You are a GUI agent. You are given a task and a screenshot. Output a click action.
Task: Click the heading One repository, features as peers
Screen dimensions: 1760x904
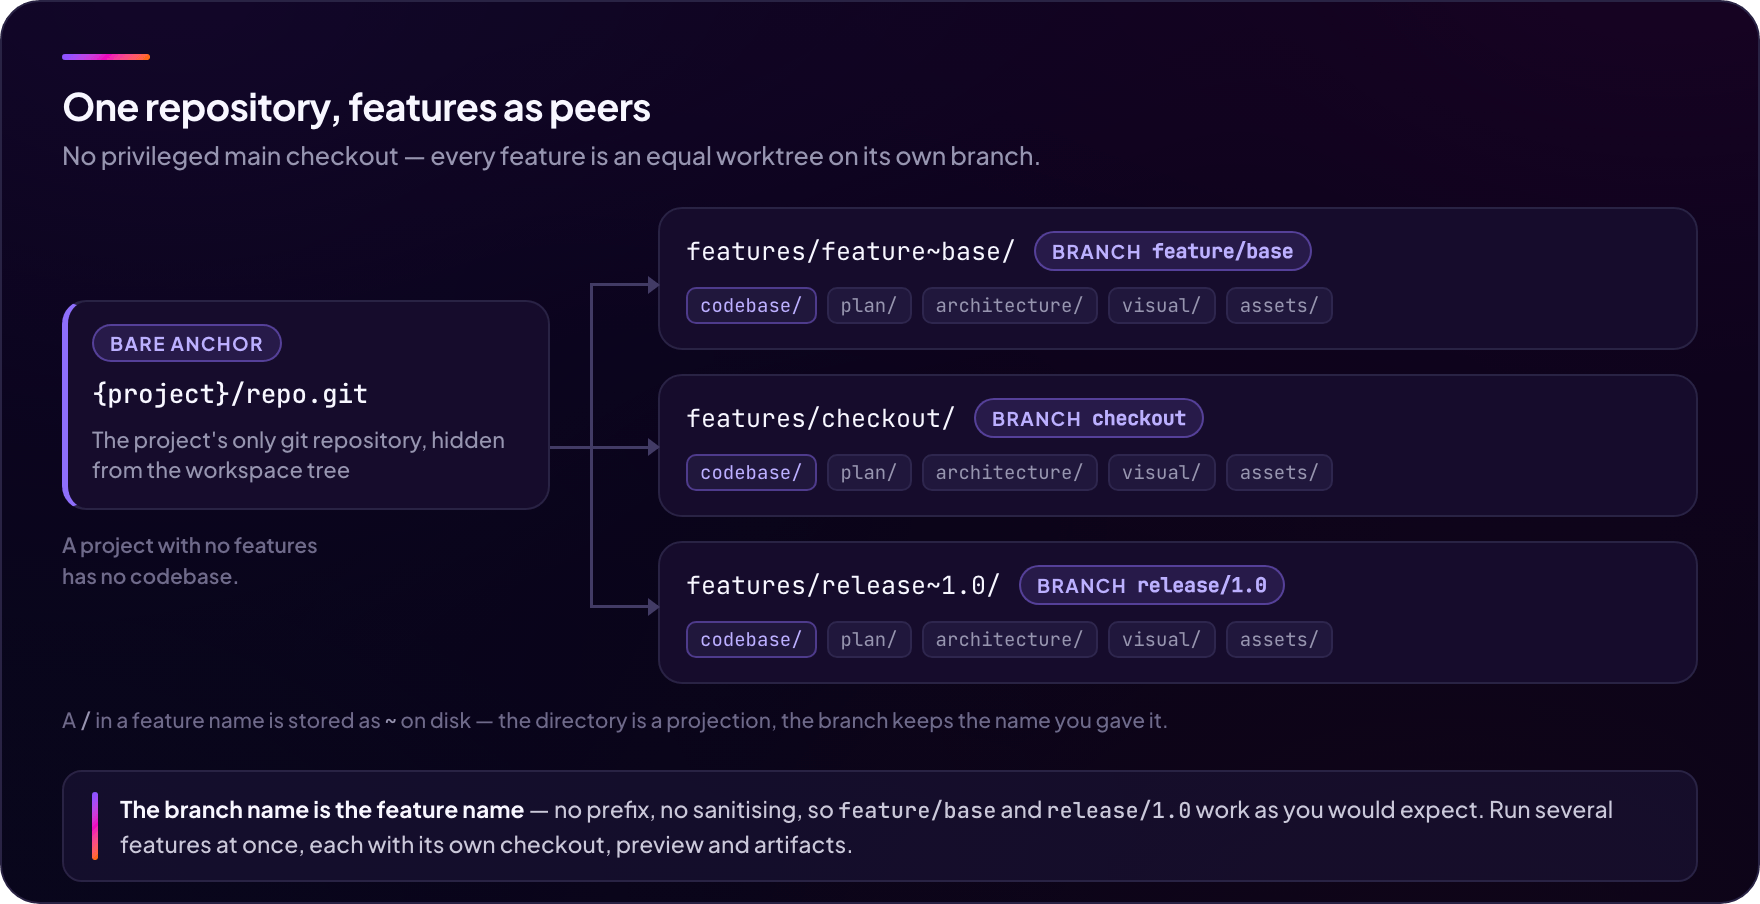tap(356, 108)
